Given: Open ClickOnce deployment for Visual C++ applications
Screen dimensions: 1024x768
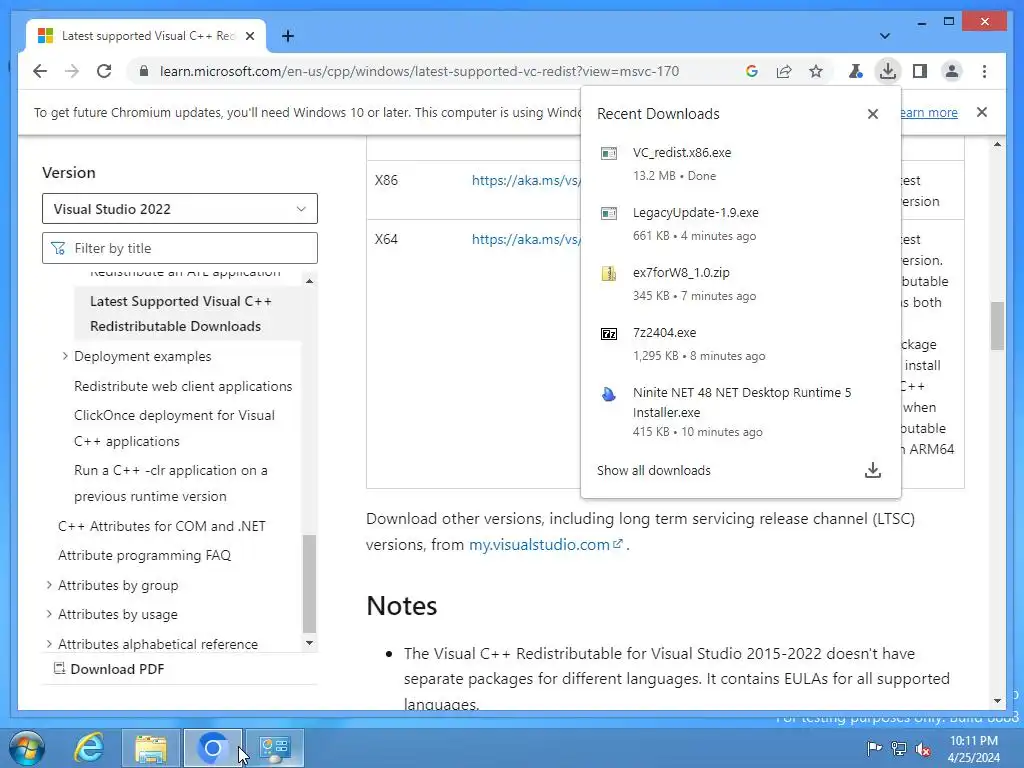Looking at the screenshot, I should click(x=174, y=428).
